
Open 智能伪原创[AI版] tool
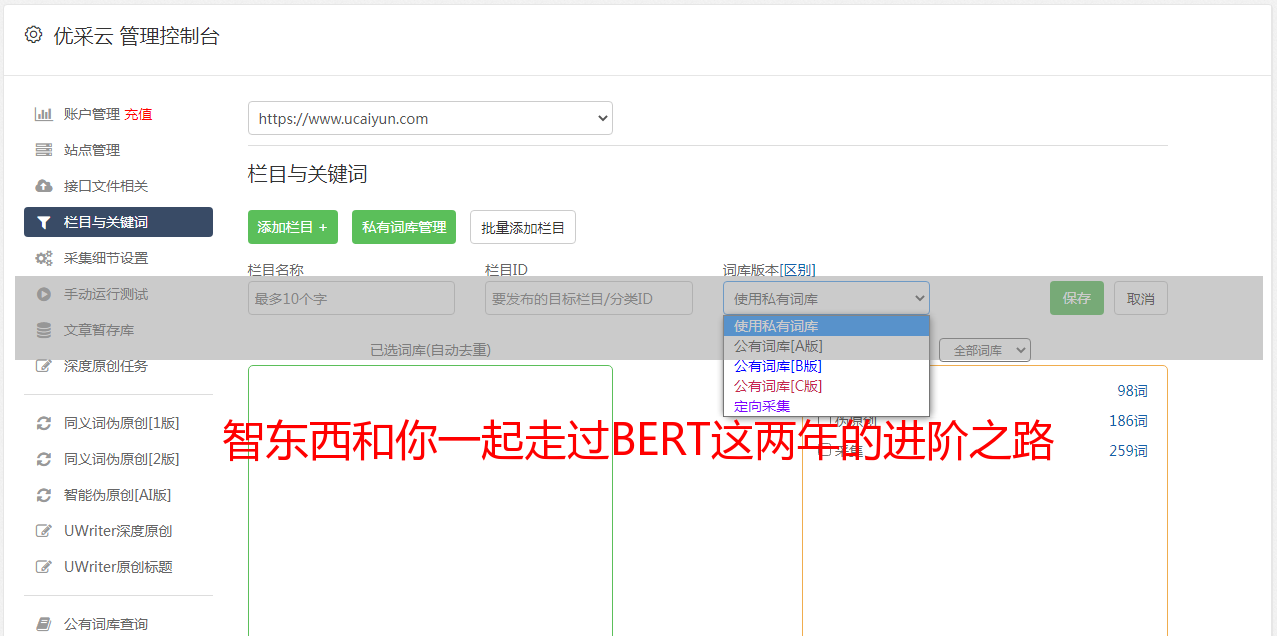pyautogui.click(x=118, y=495)
